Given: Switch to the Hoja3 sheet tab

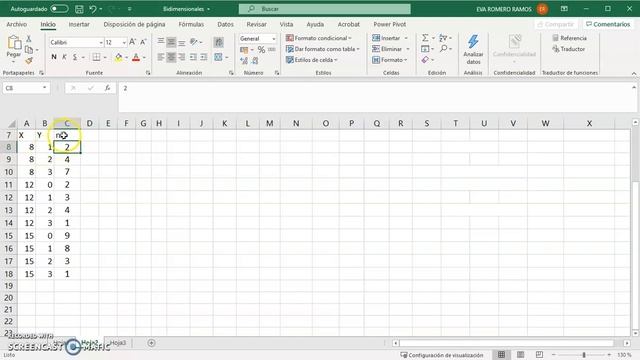Looking at the screenshot, I should click(118, 343).
